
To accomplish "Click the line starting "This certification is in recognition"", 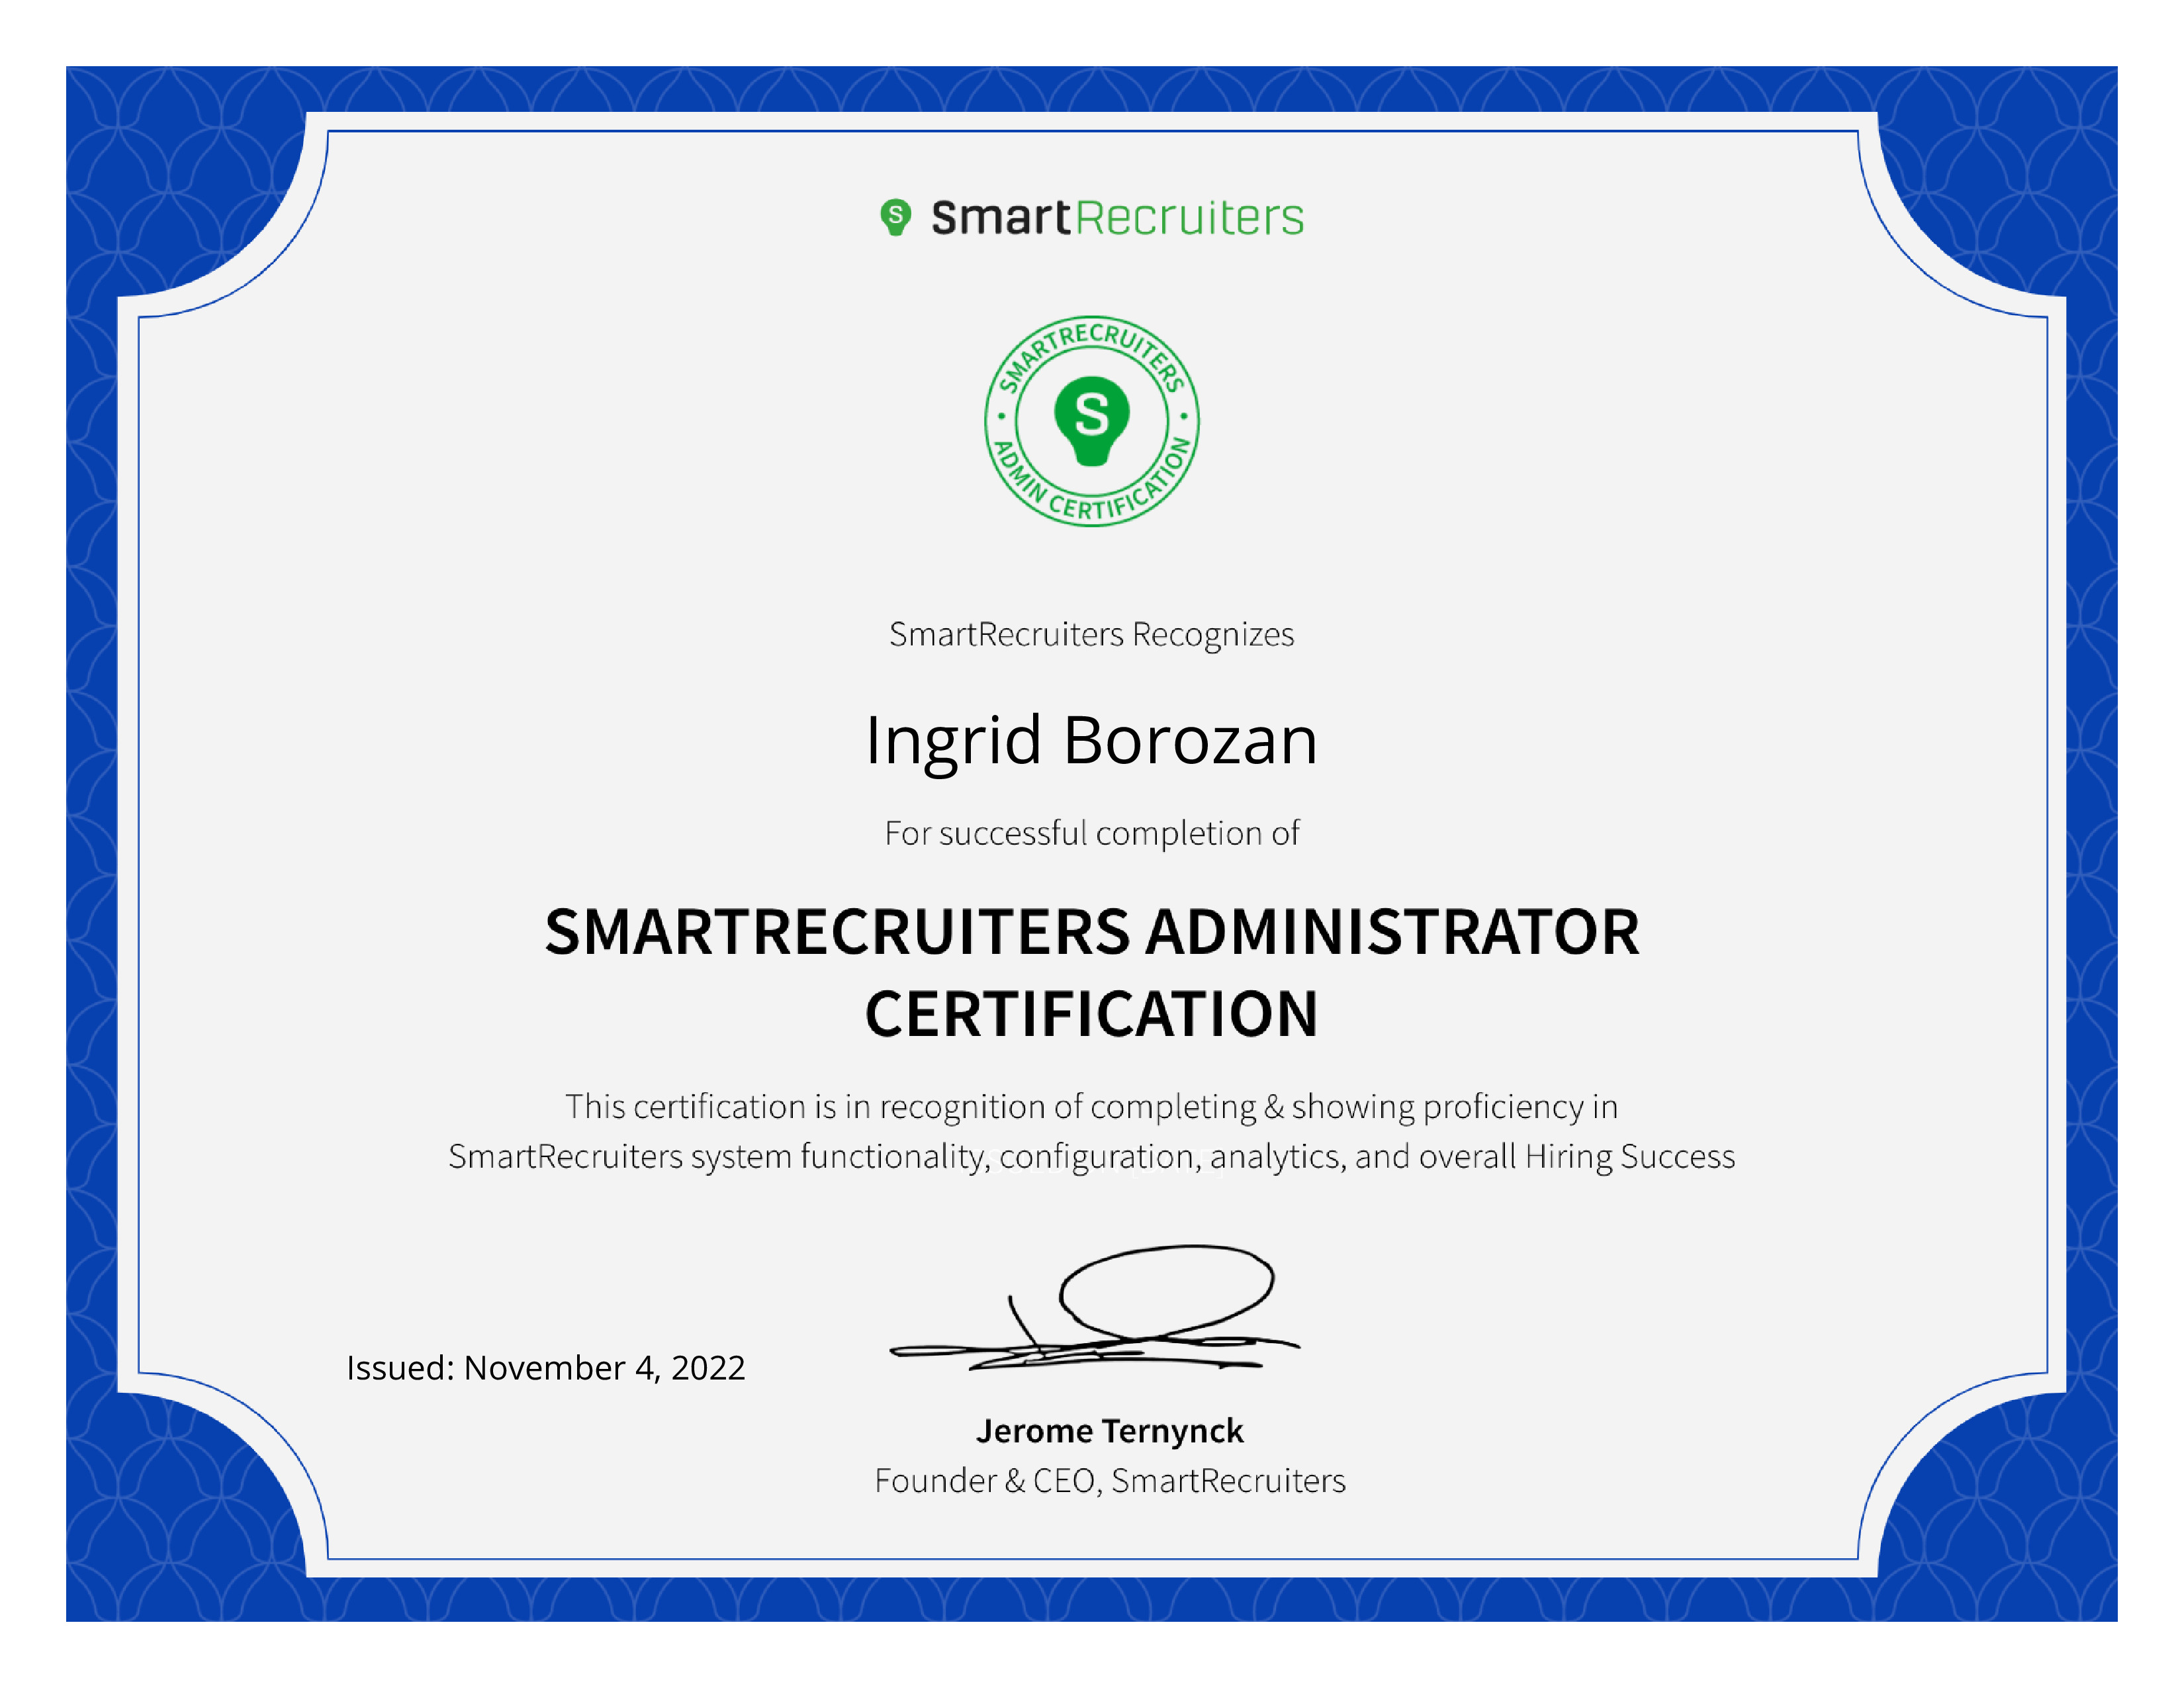I will pos(1092,1107).
